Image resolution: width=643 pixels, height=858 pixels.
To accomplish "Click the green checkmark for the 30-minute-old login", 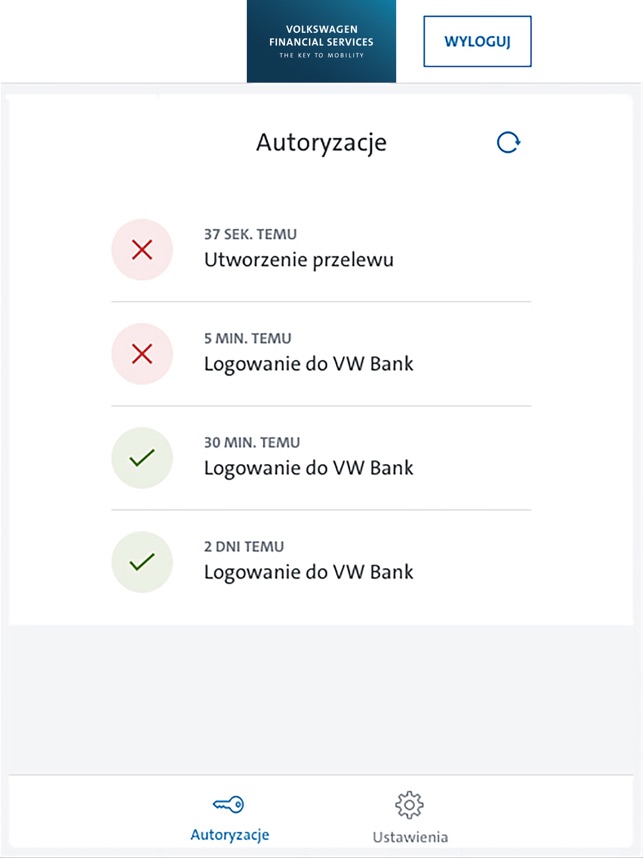I will pyautogui.click(x=142, y=458).
